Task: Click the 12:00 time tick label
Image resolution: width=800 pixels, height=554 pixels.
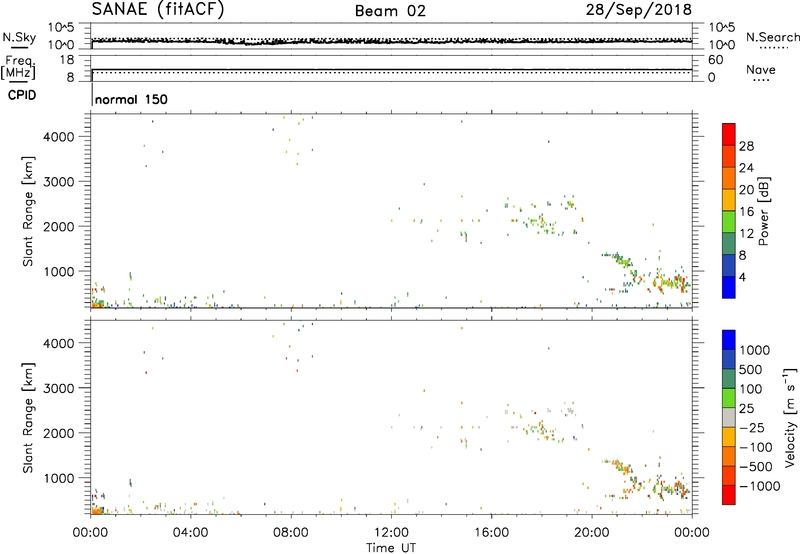Action: click(x=391, y=533)
